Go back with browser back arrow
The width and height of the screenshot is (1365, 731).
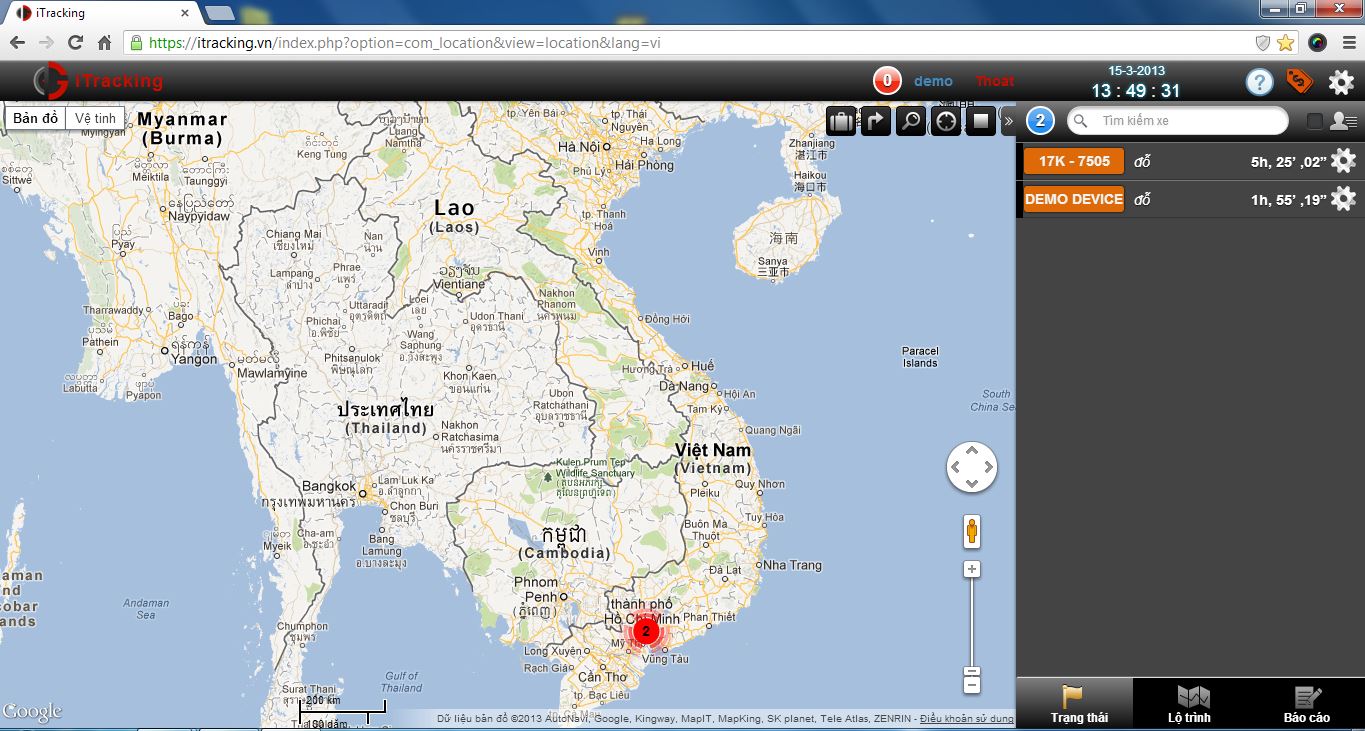tap(17, 43)
